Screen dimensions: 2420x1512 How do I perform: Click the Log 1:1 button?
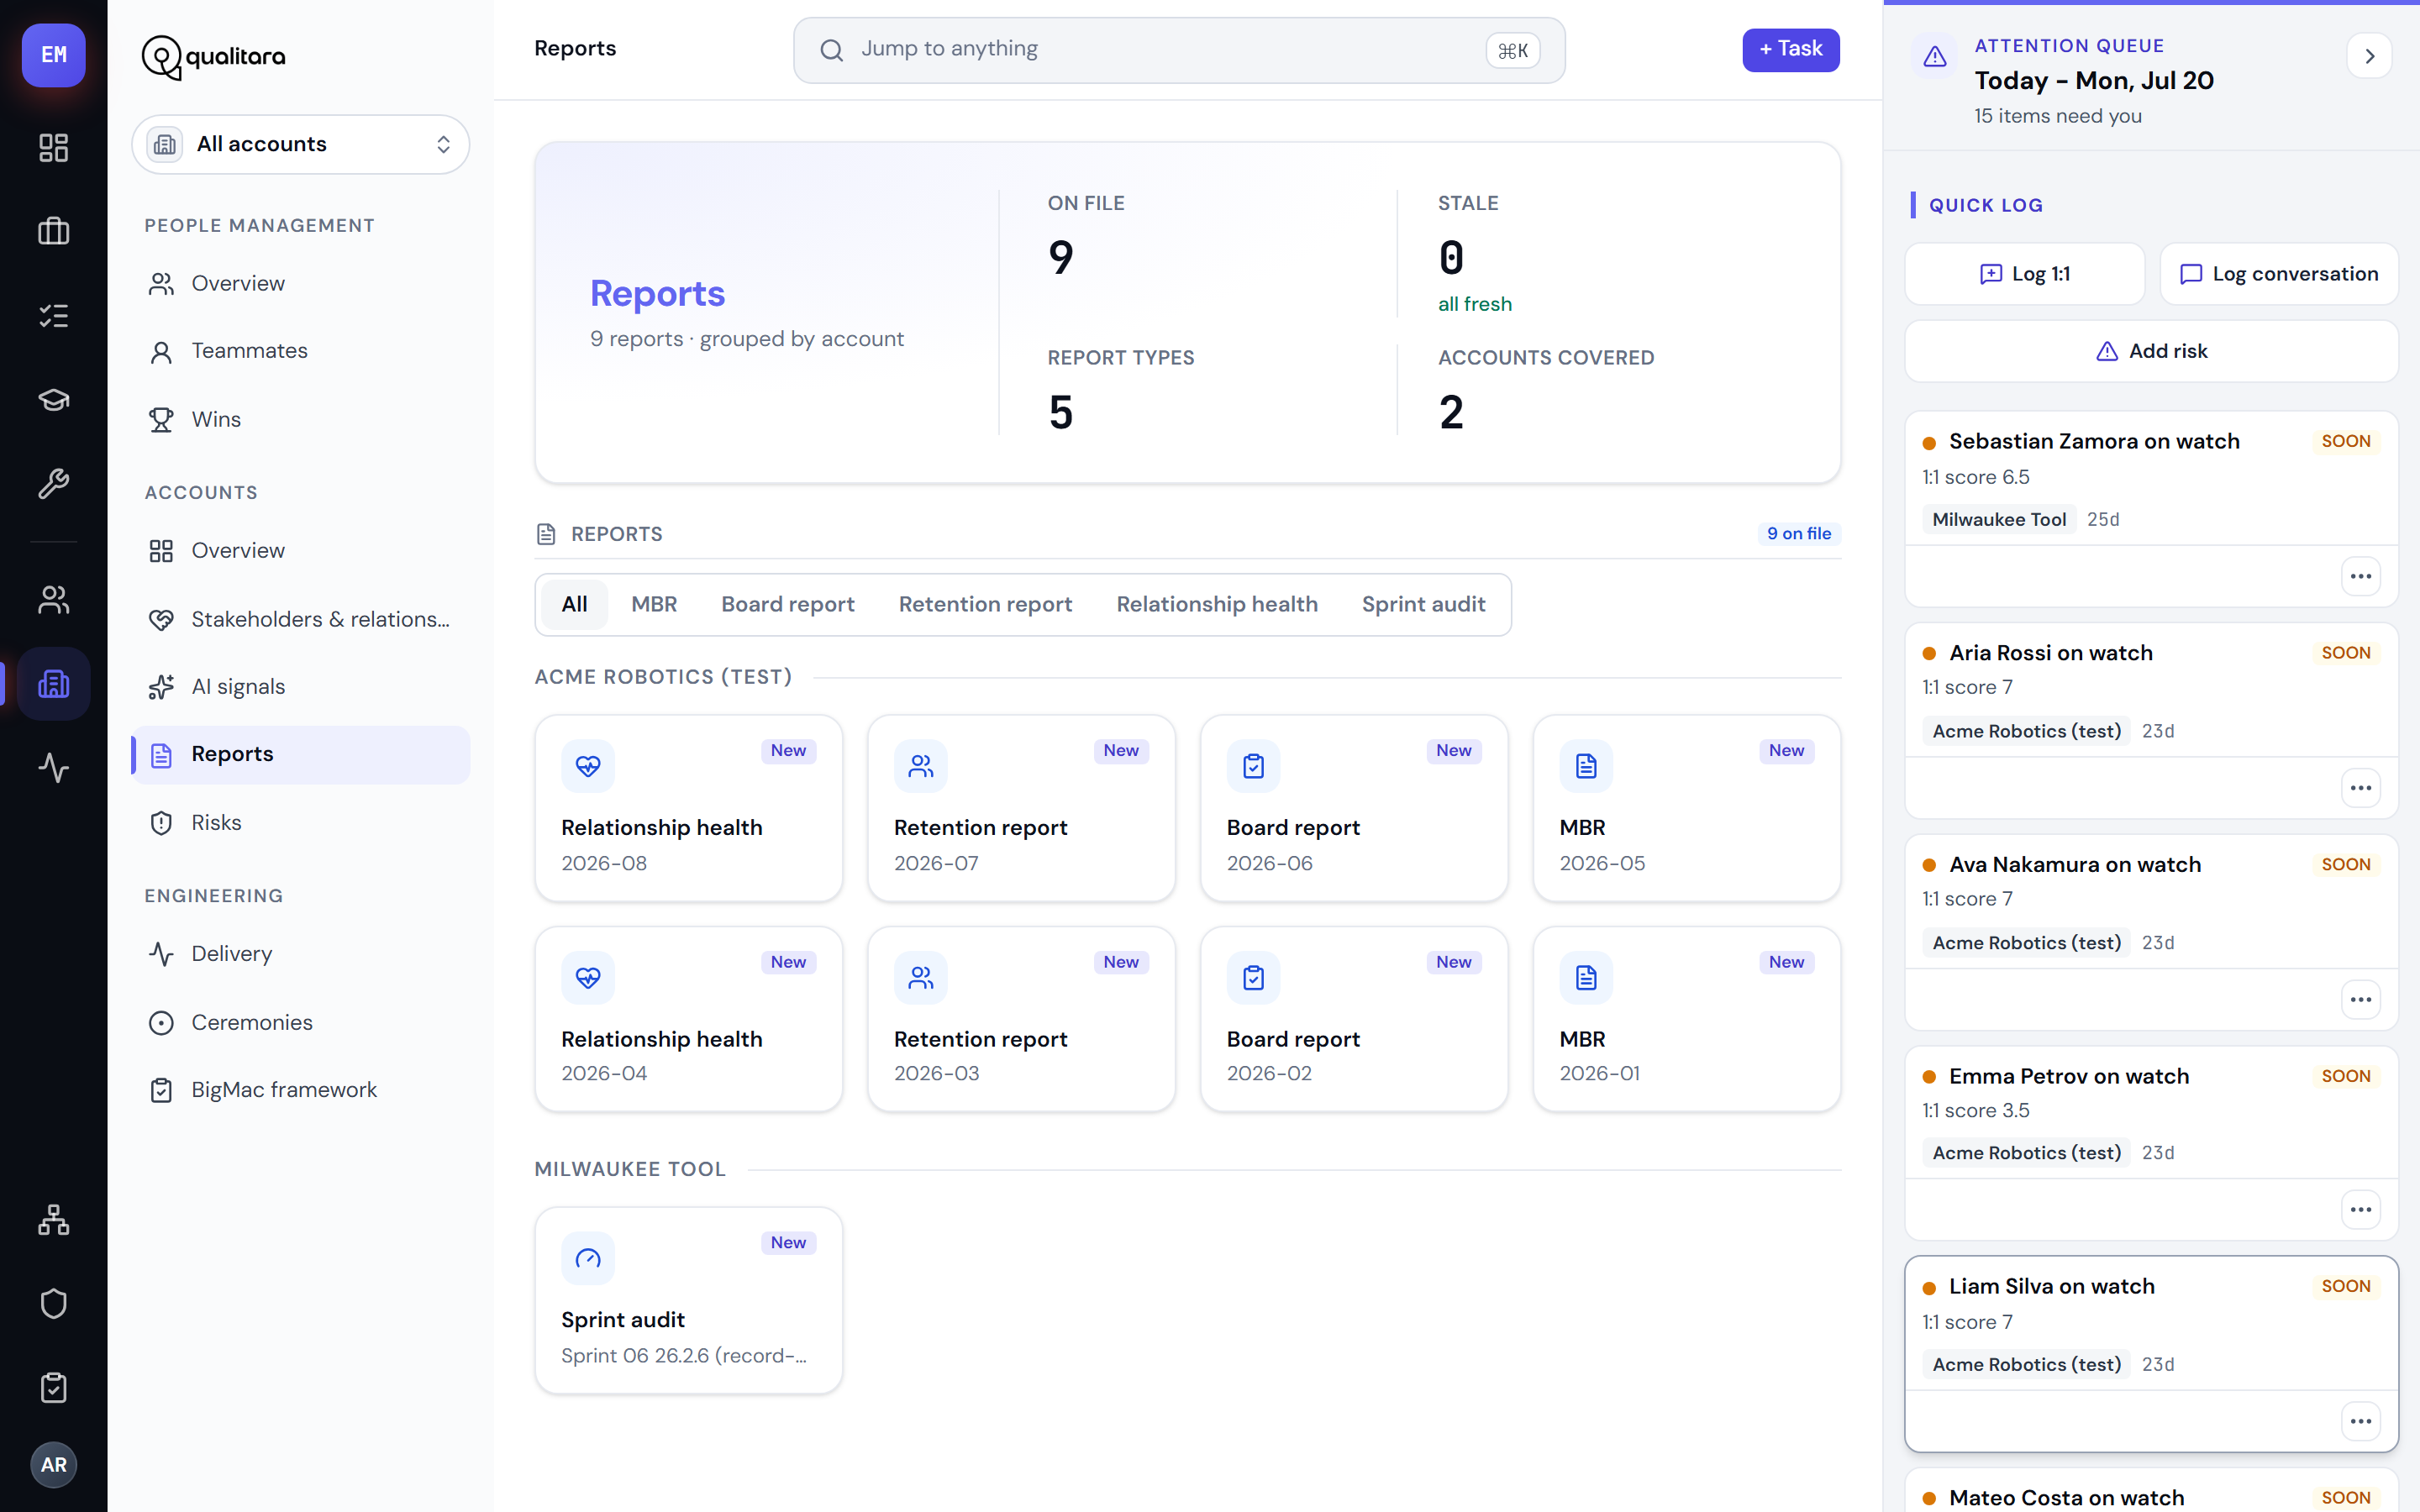(2024, 274)
